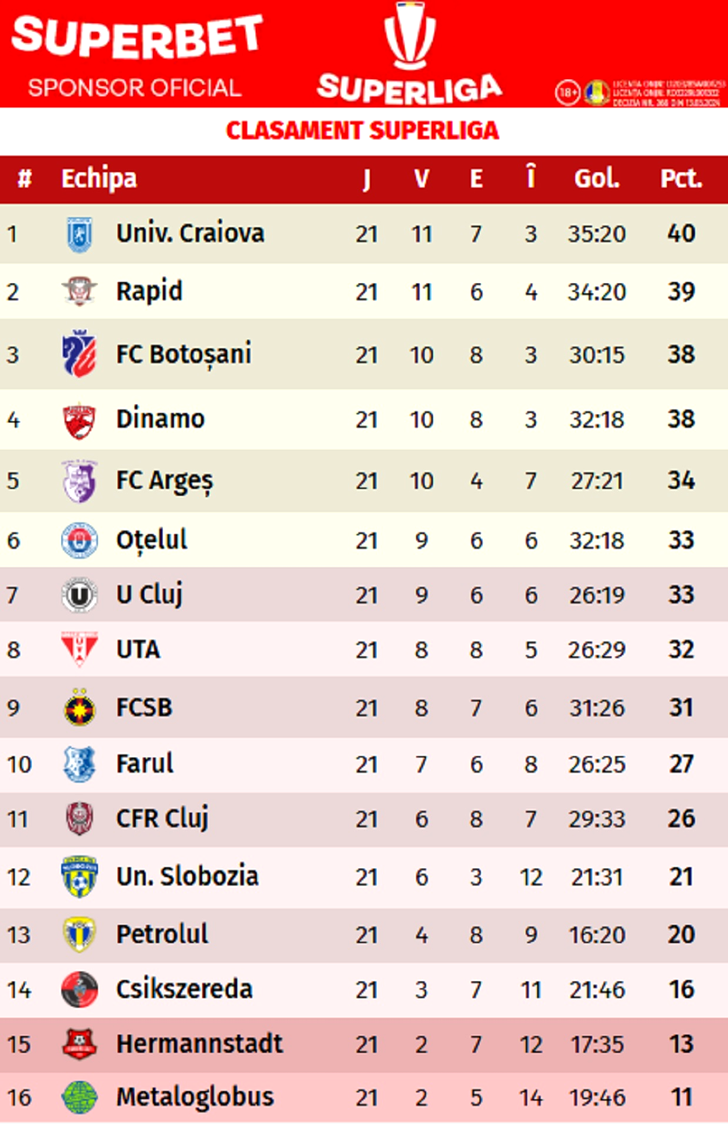Click the Oțelul club logo
This screenshot has width=728, height=1124.
79,541
